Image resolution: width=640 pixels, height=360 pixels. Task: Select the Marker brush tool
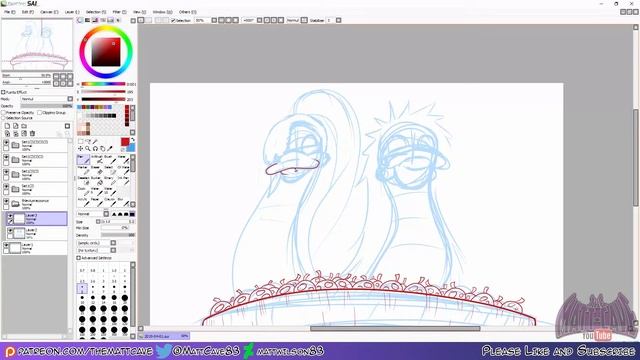(x=83, y=170)
